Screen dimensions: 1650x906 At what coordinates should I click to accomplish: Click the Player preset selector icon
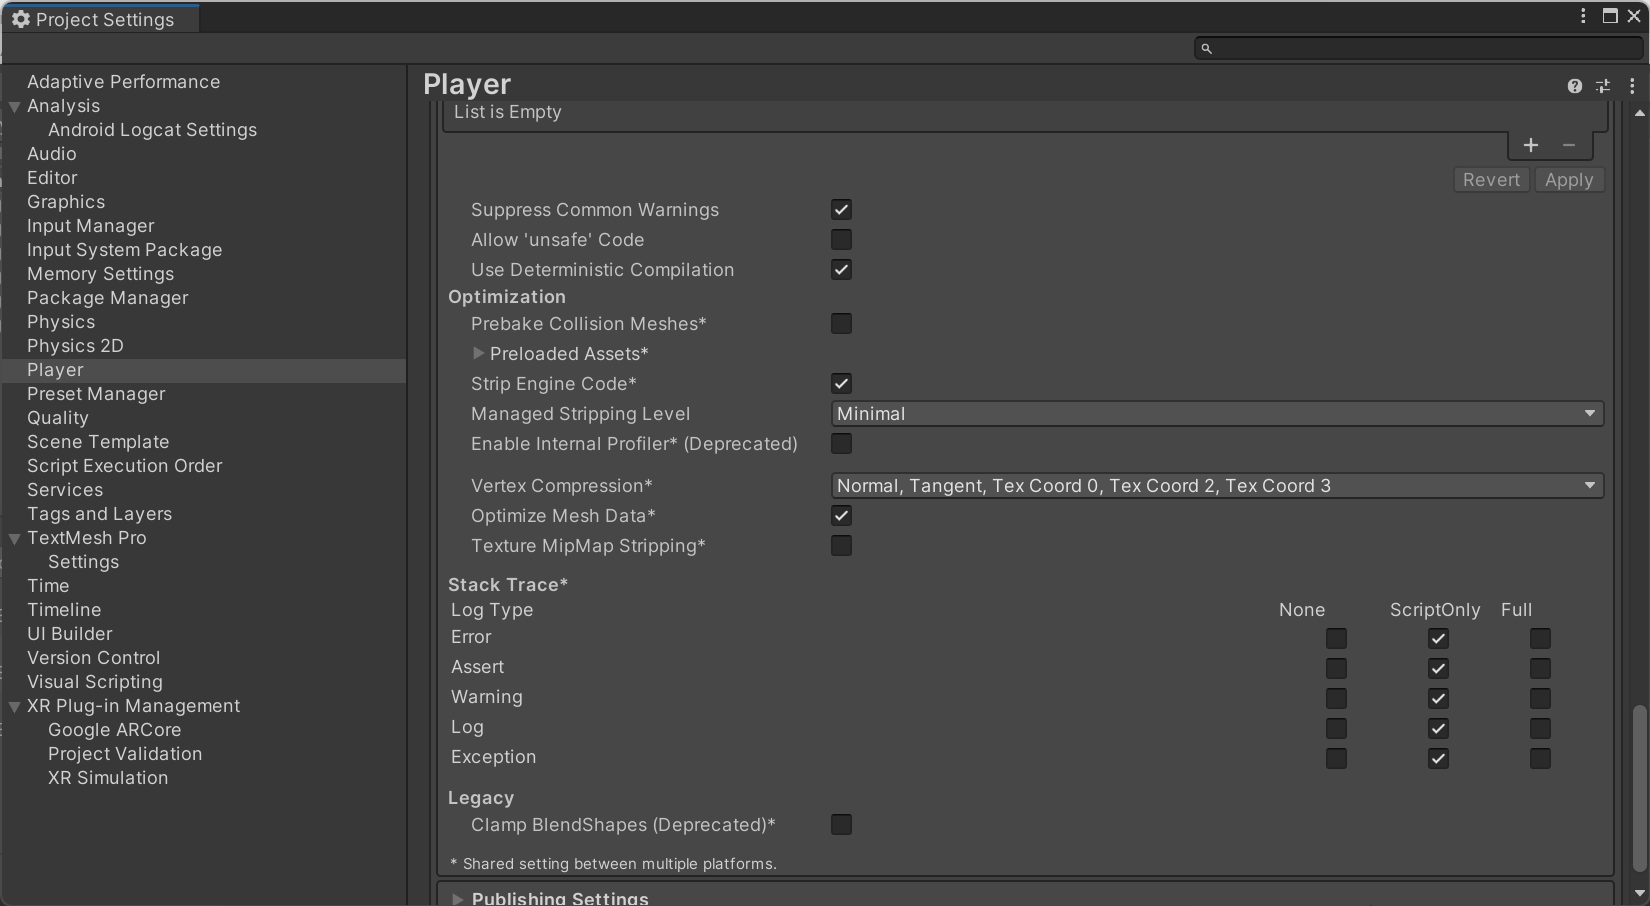1603,86
